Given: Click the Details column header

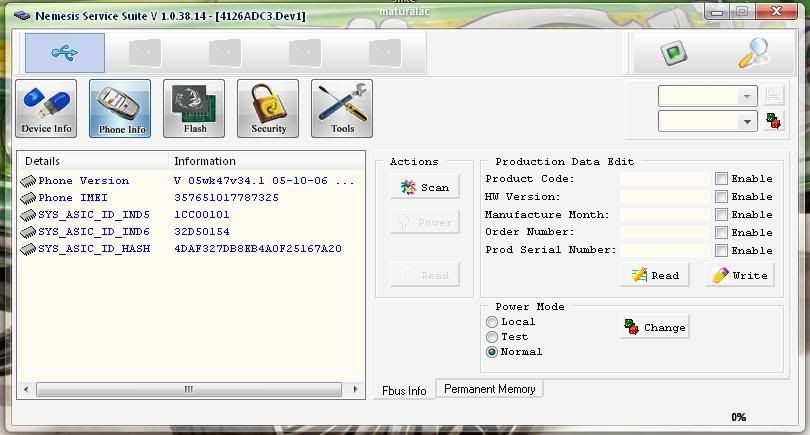Looking at the screenshot, I should coord(93,161).
